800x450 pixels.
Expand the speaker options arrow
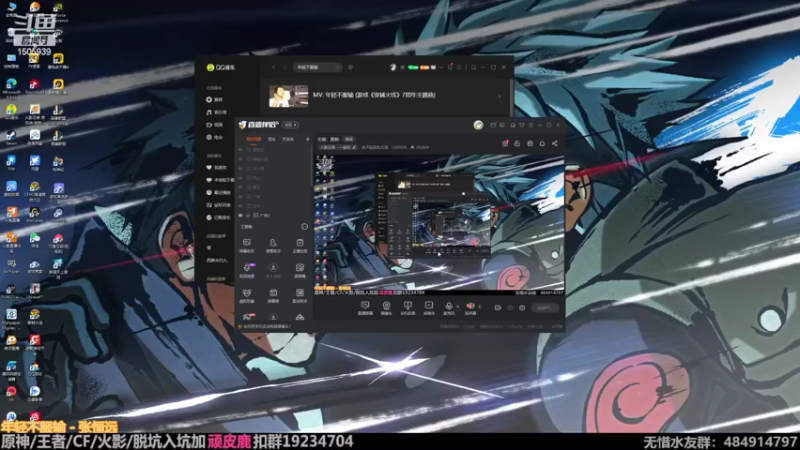pyautogui.click(x=479, y=307)
